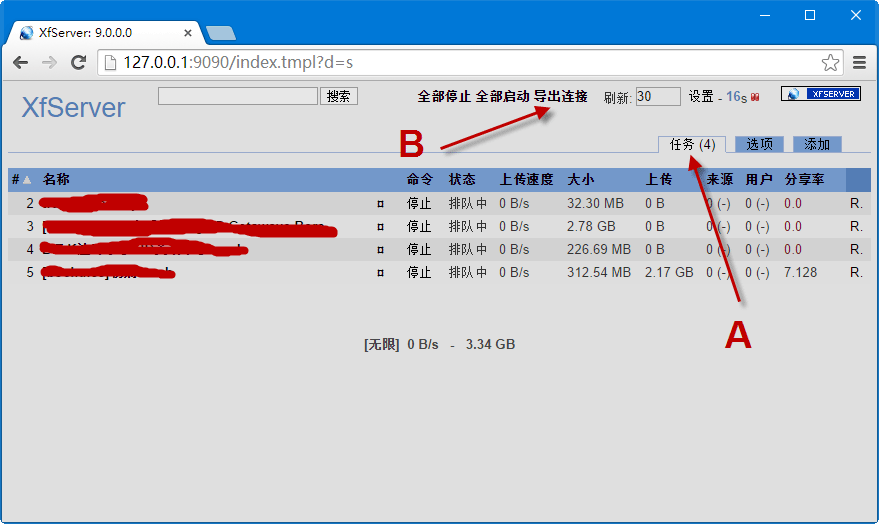Click the 排队中 status in row 2
879x524 pixels.
[x=468, y=203]
